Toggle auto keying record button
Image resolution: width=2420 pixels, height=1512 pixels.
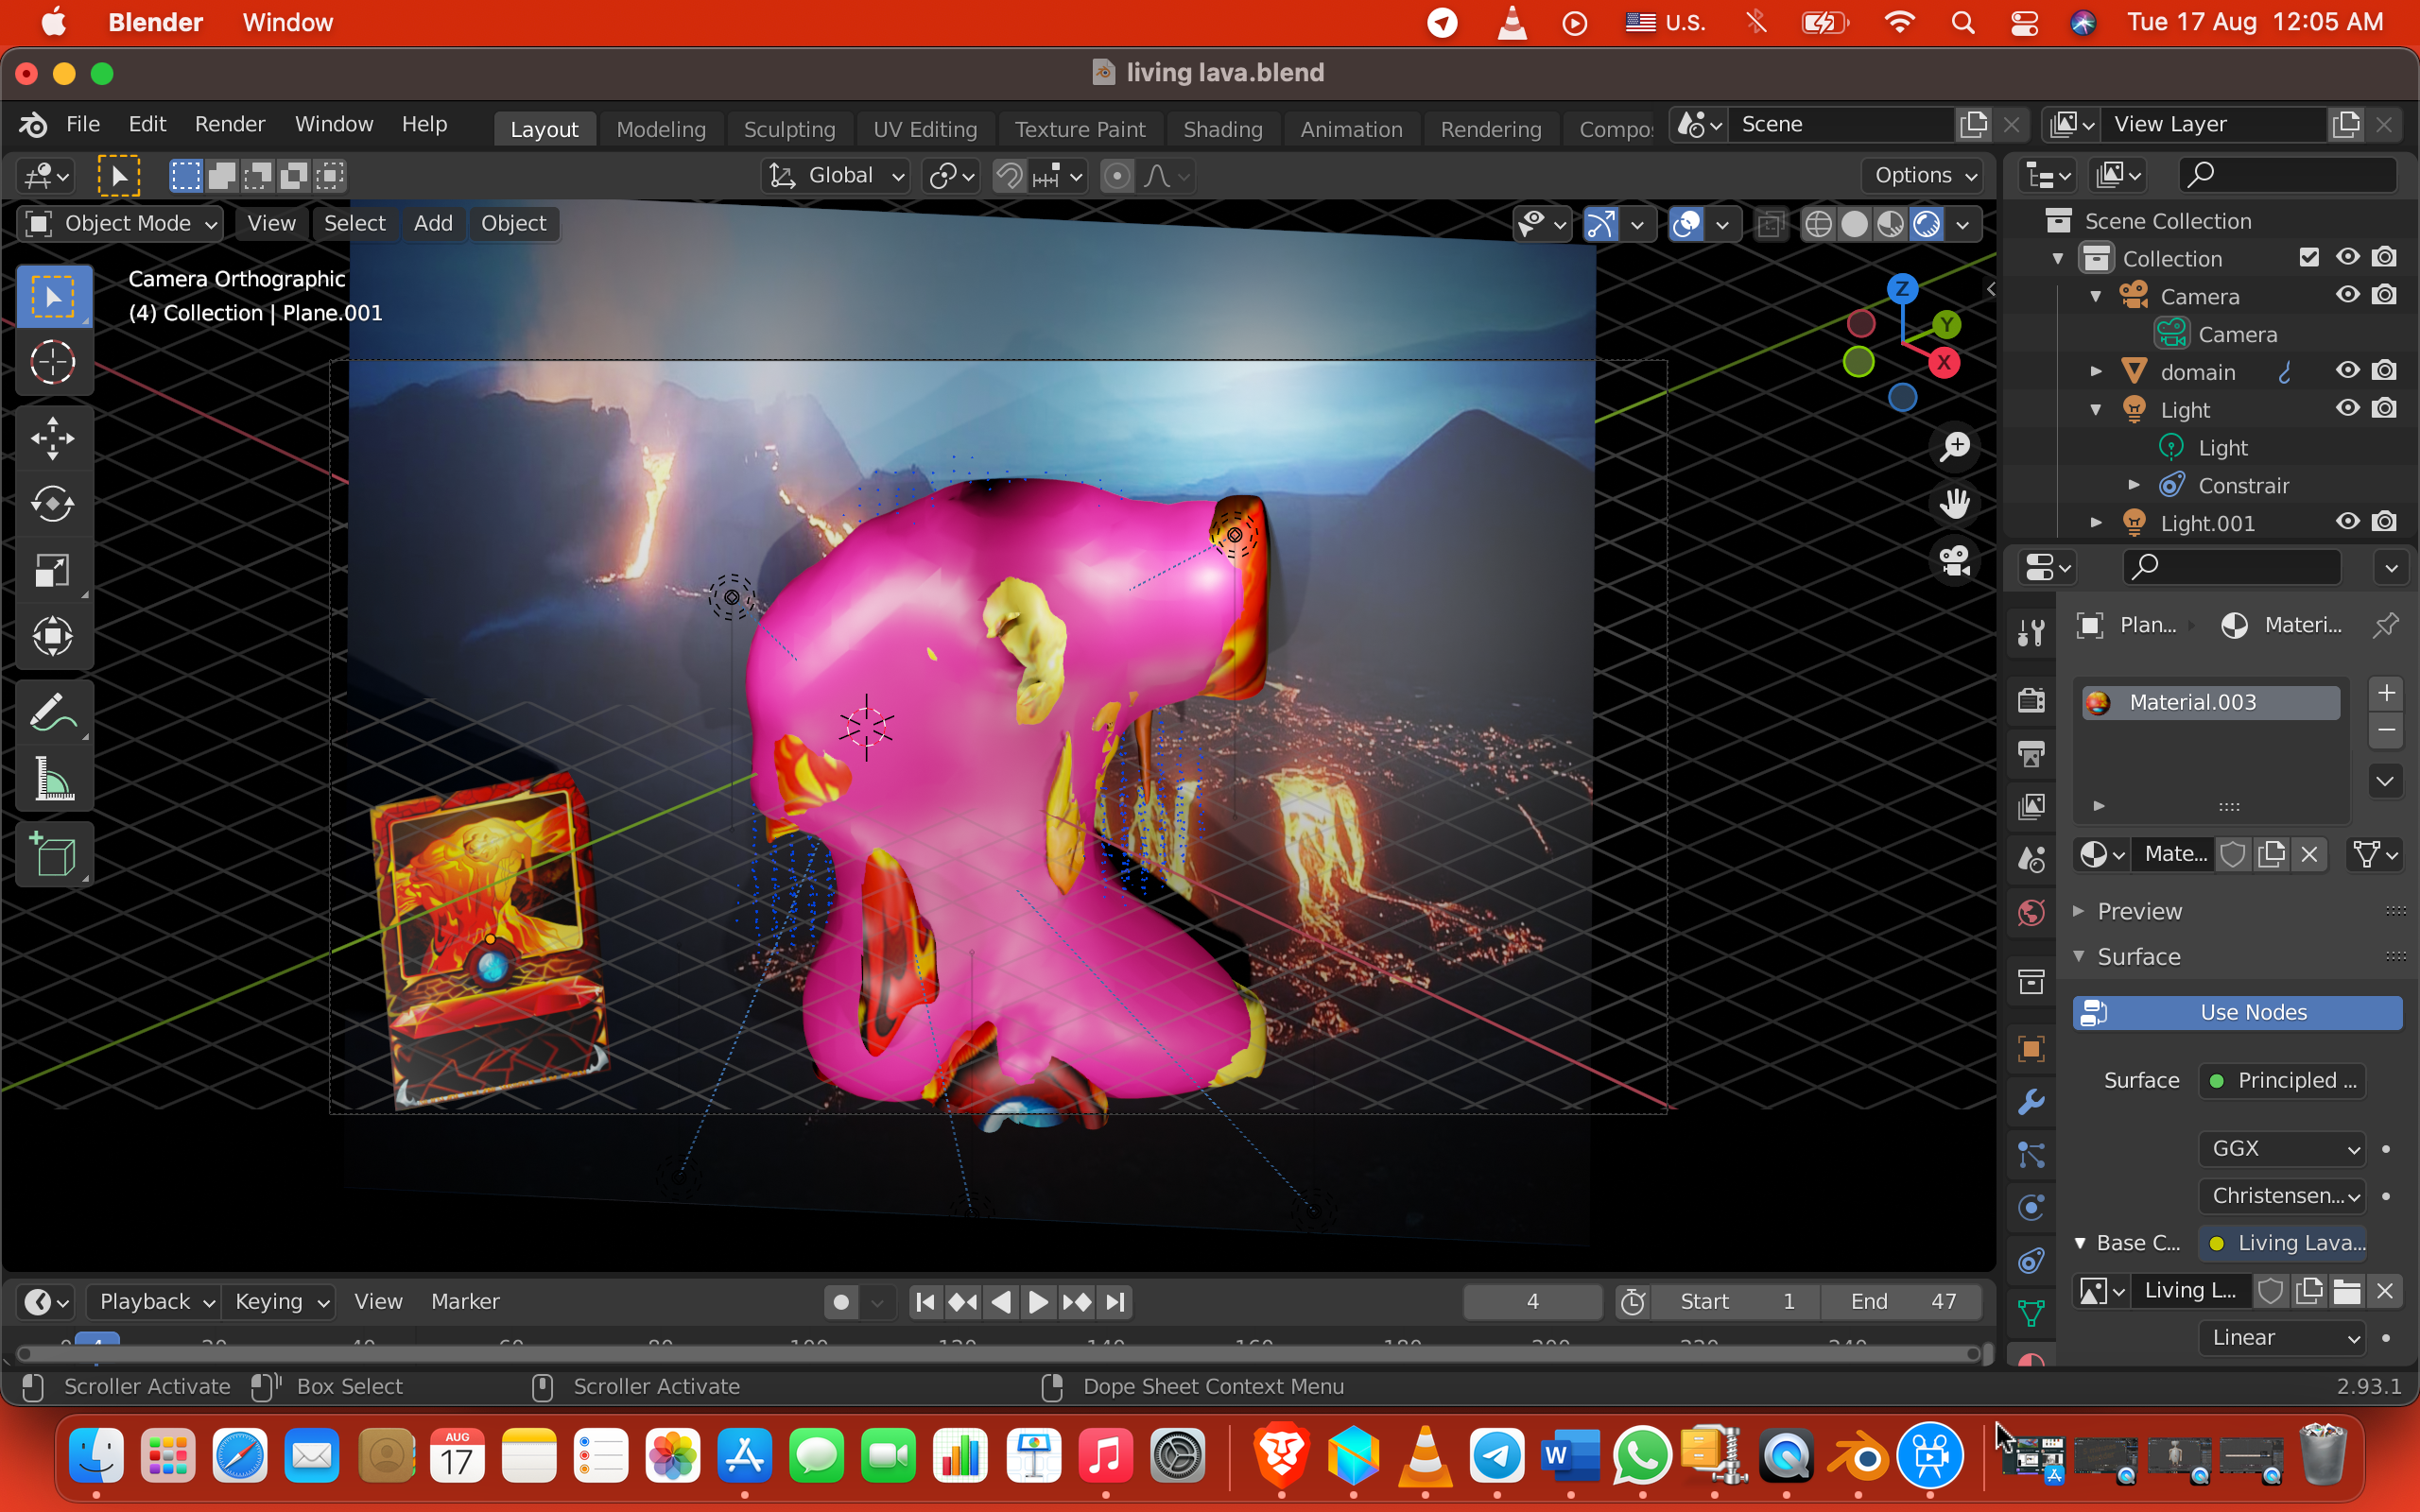[841, 1302]
